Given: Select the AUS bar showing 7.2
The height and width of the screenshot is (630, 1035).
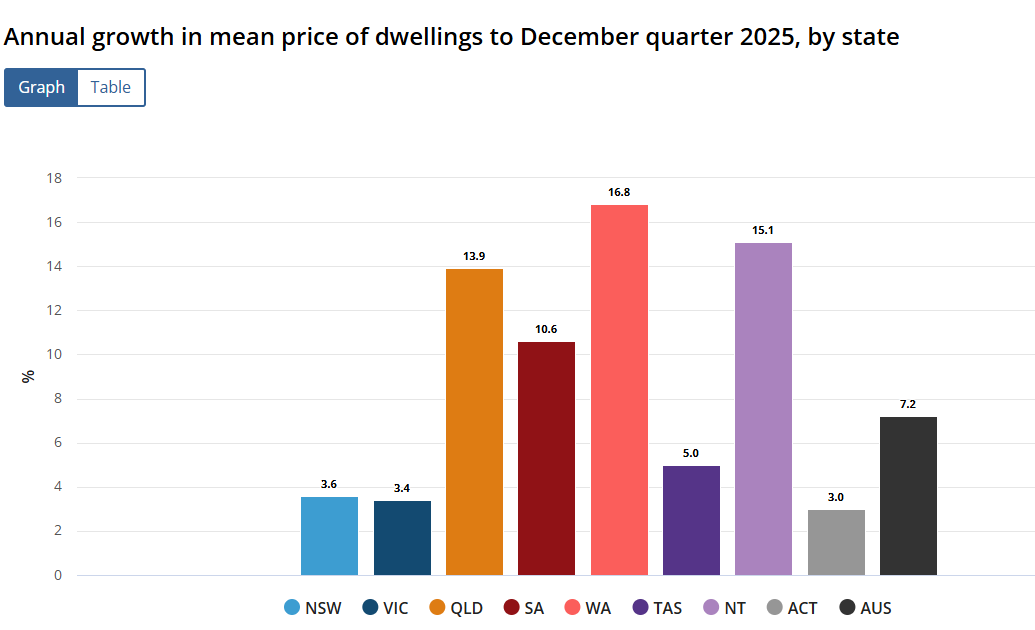Looking at the screenshot, I should click(908, 496).
